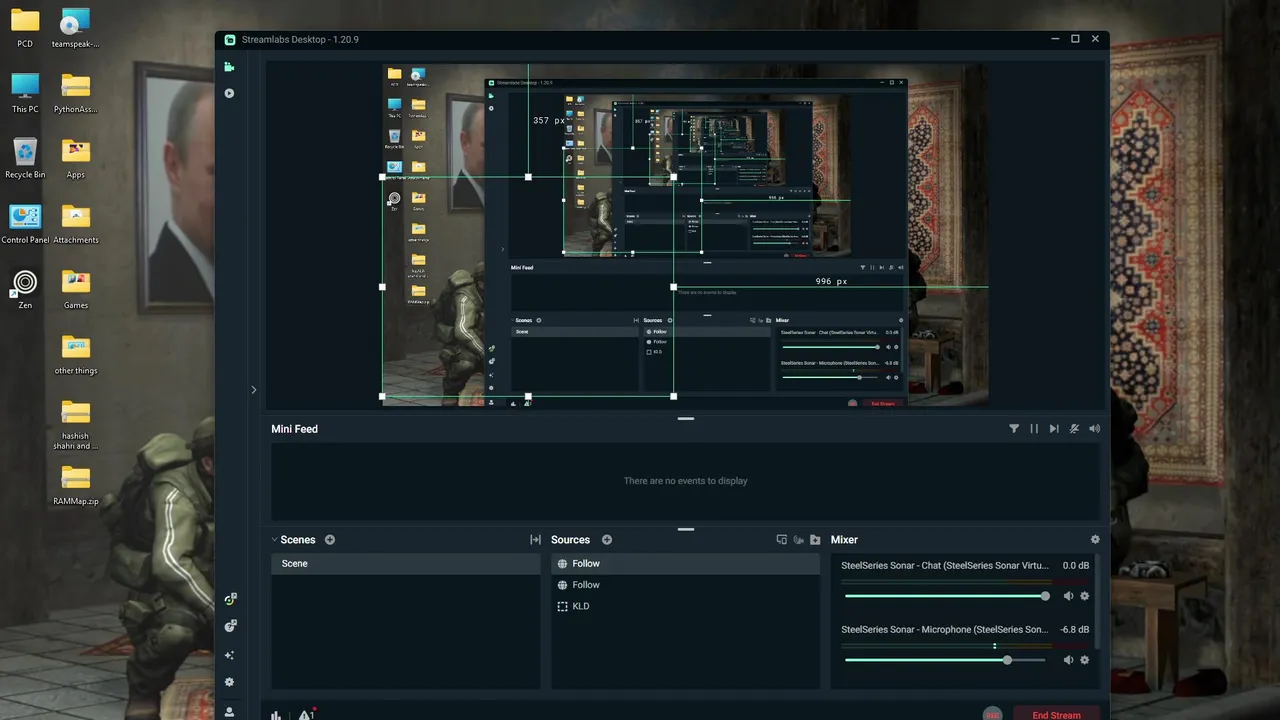Select the second Follow source

click(x=685, y=585)
